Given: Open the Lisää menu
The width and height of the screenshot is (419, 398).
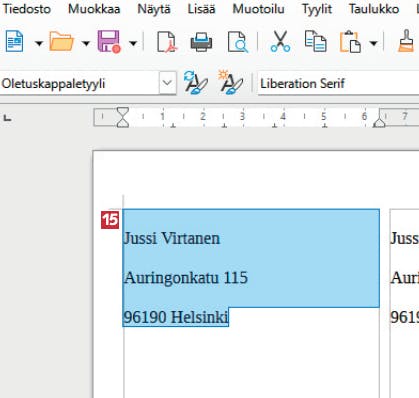Looking at the screenshot, I should [201, 9].
